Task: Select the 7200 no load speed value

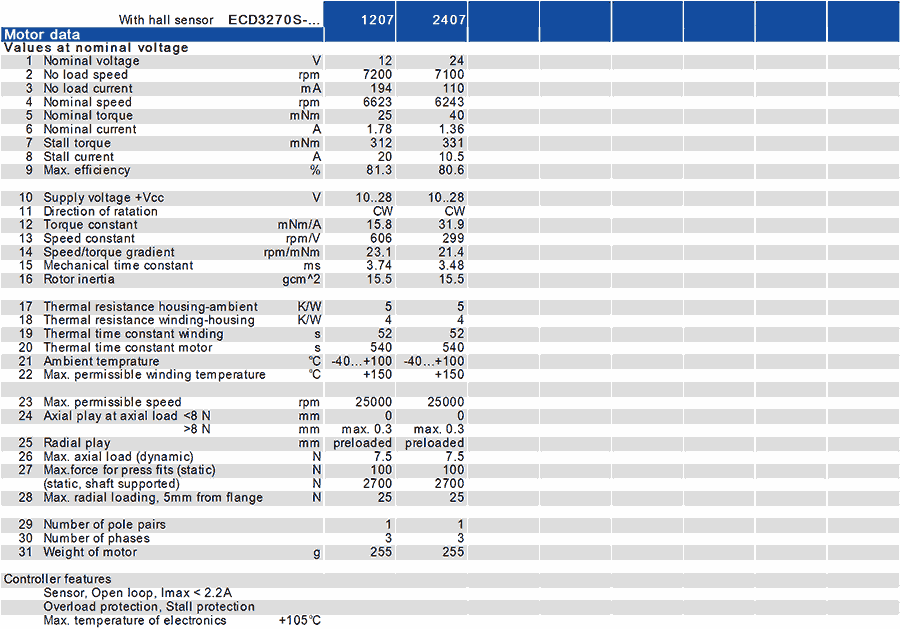Action: click(x=378, y=75)
